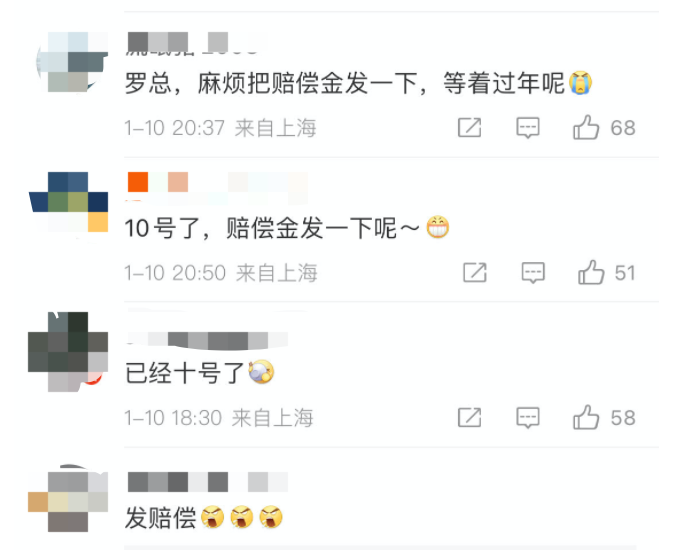Like the comment with 58 likes
This screenshot has width=674, height=550.
pos(586,418)
